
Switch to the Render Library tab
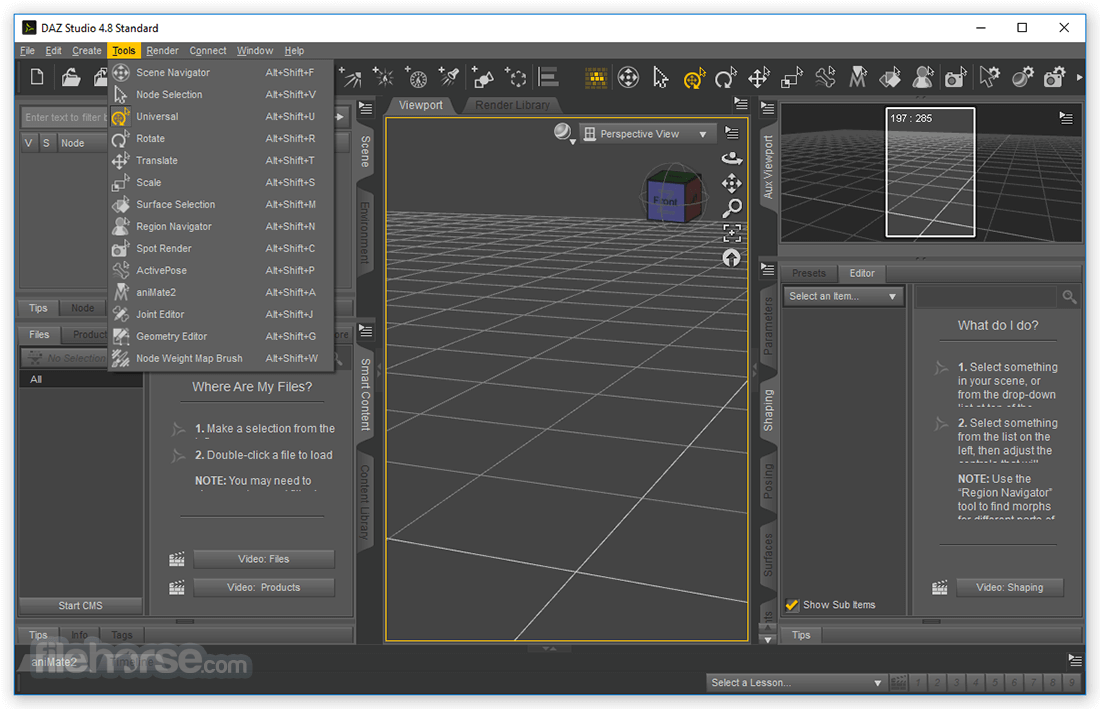(x=512, y=105)
